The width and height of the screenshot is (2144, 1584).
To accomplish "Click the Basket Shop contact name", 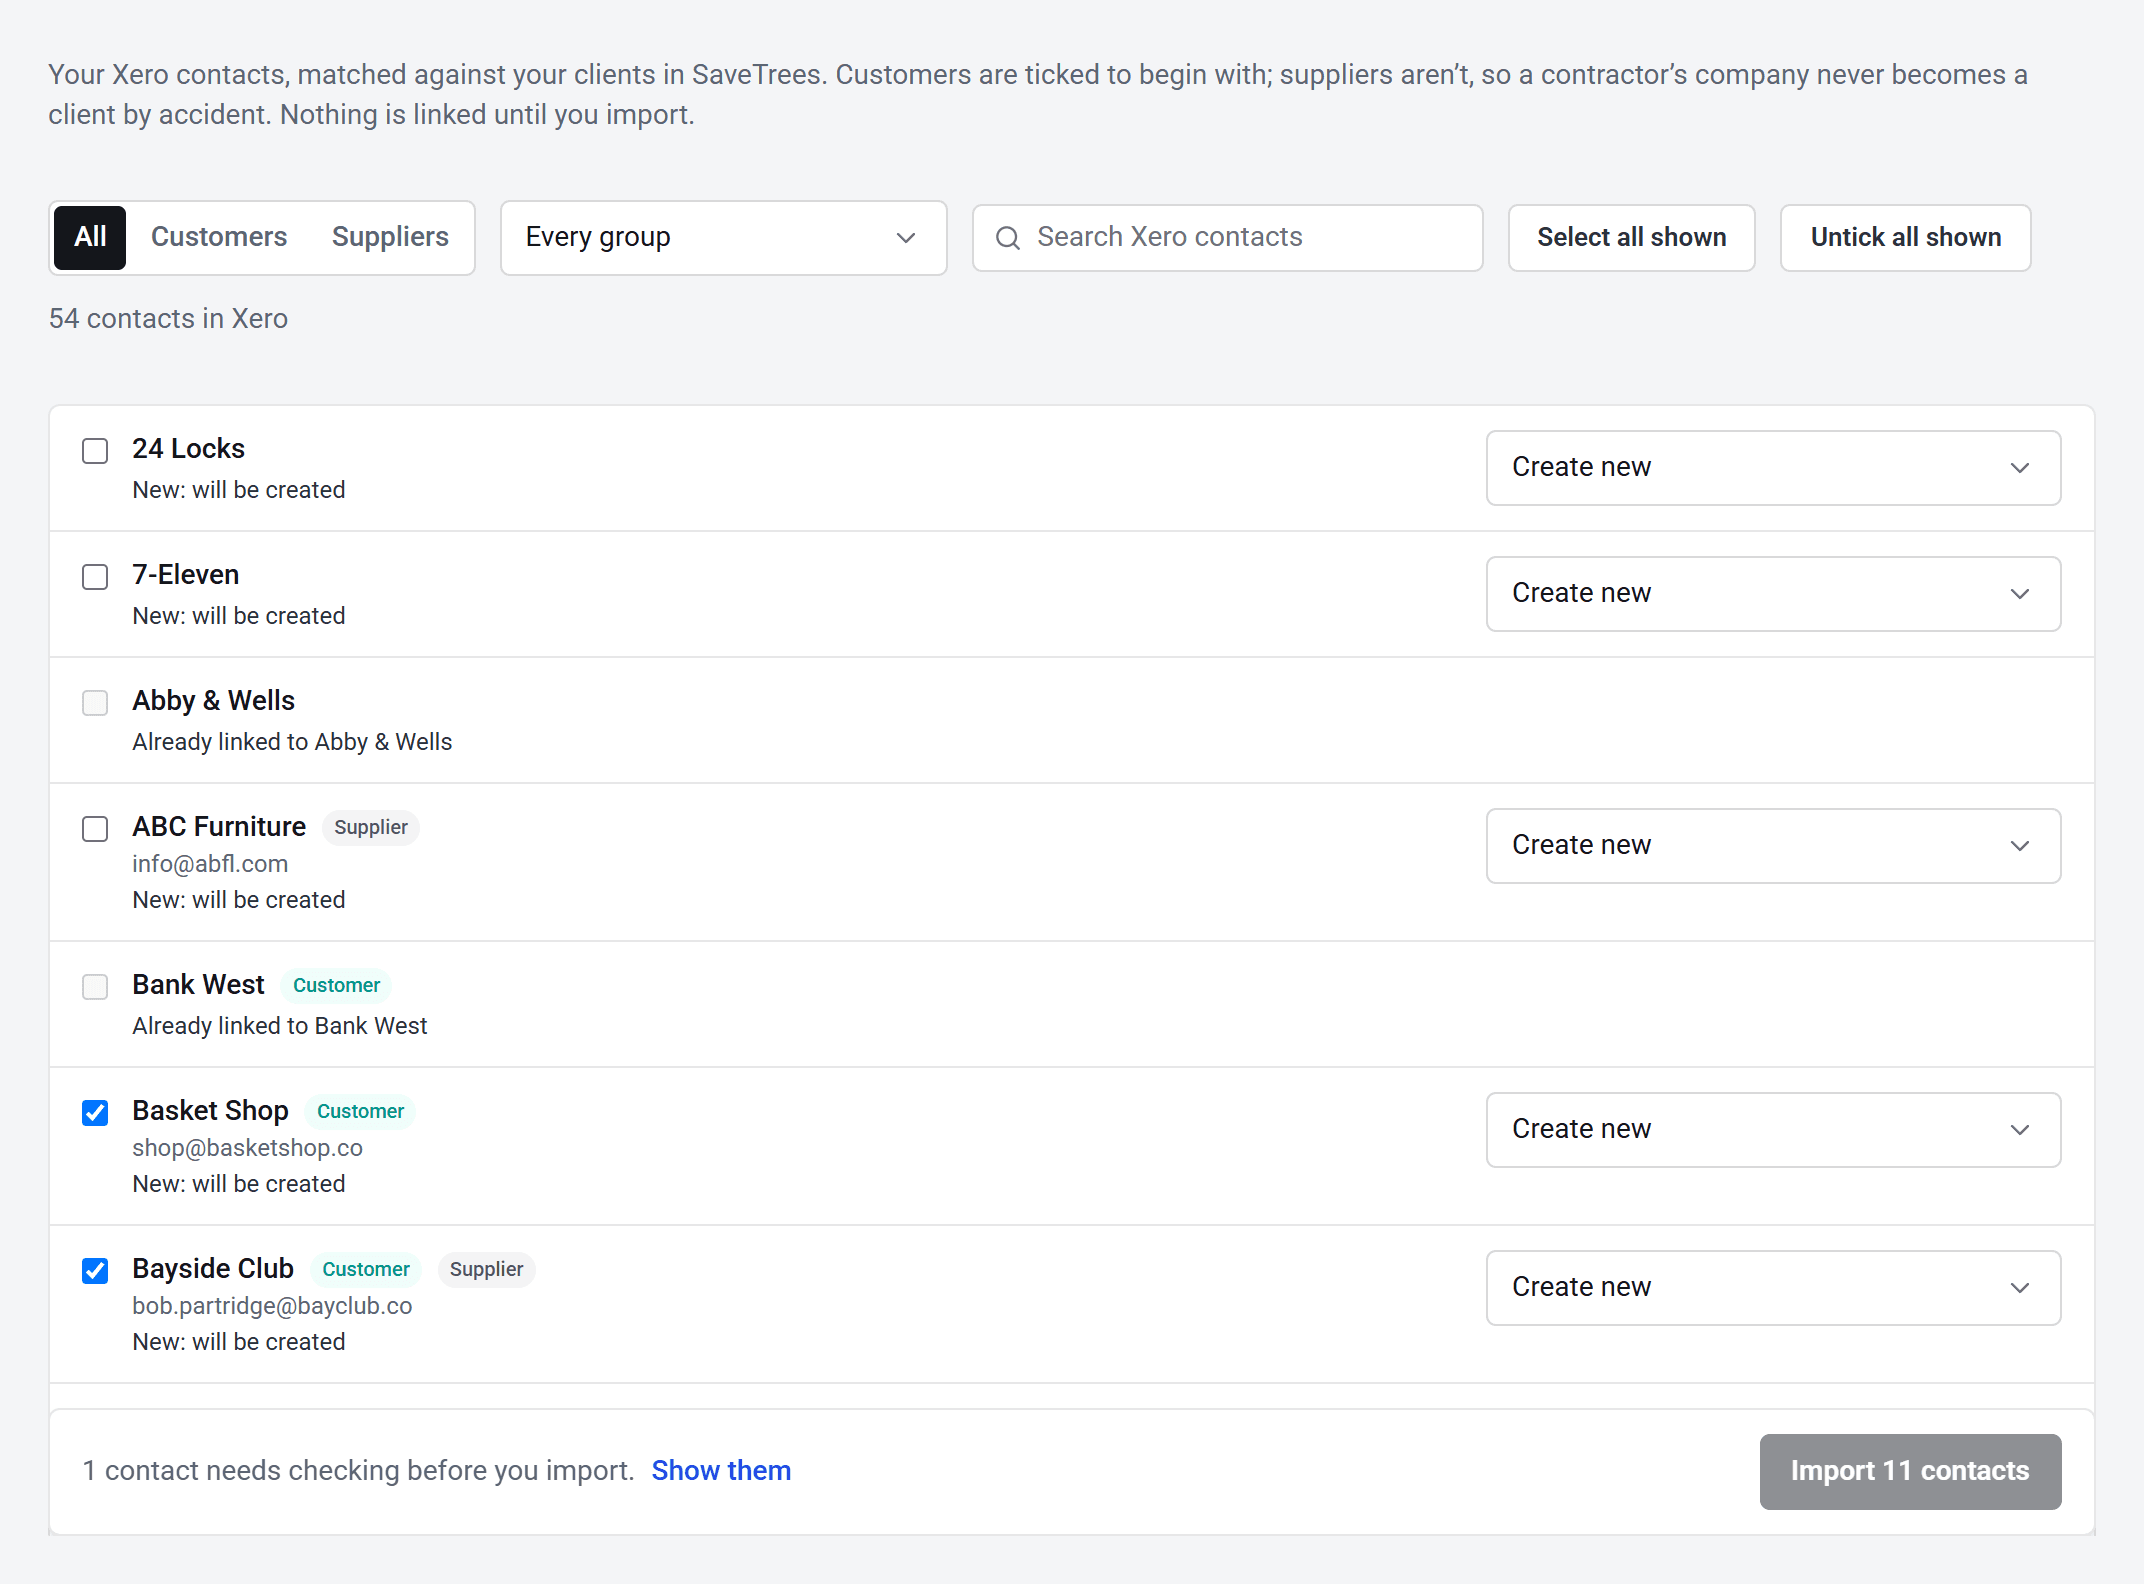I will 210,1111.
